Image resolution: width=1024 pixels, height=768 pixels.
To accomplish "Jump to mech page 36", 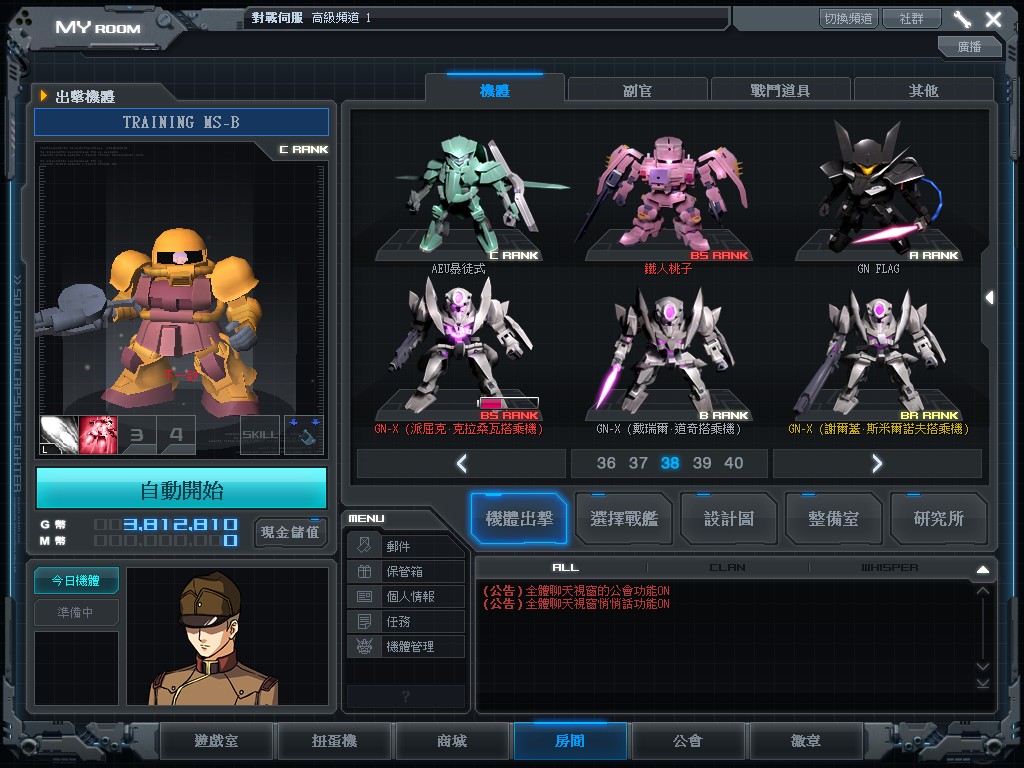I will pos(605,463).
